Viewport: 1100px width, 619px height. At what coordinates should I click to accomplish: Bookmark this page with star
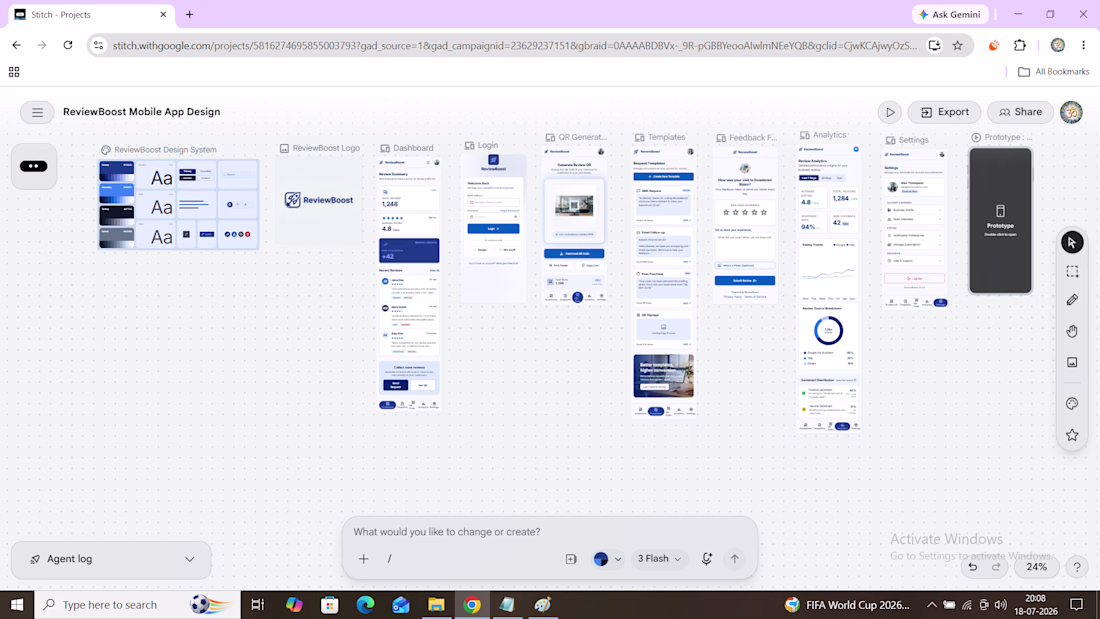pyautogui.click(x=958, y=46)
